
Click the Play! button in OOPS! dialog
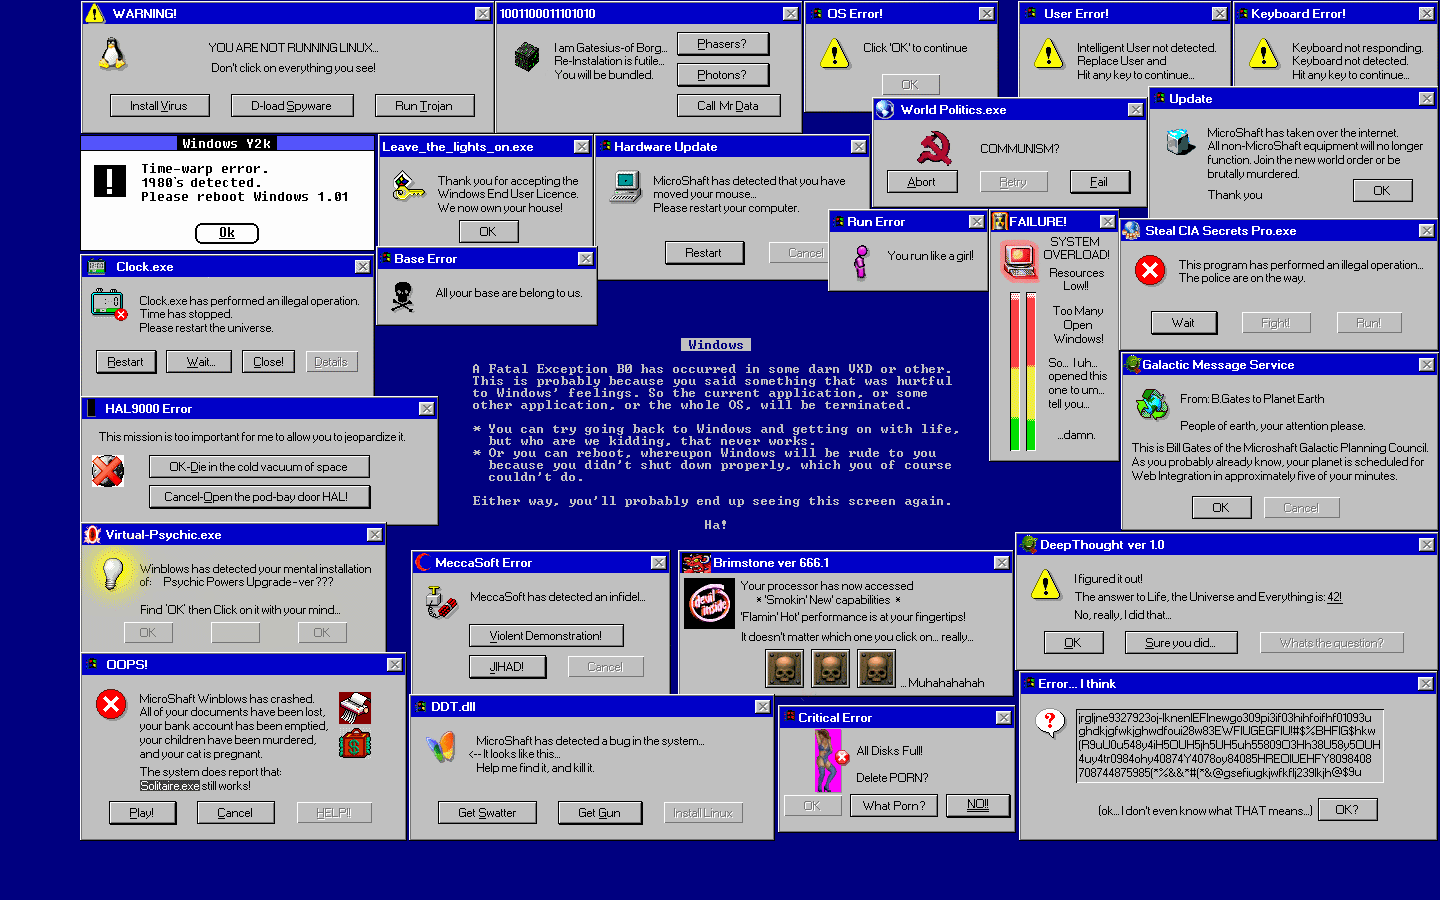pyautogui.click(x=142, y=813)
